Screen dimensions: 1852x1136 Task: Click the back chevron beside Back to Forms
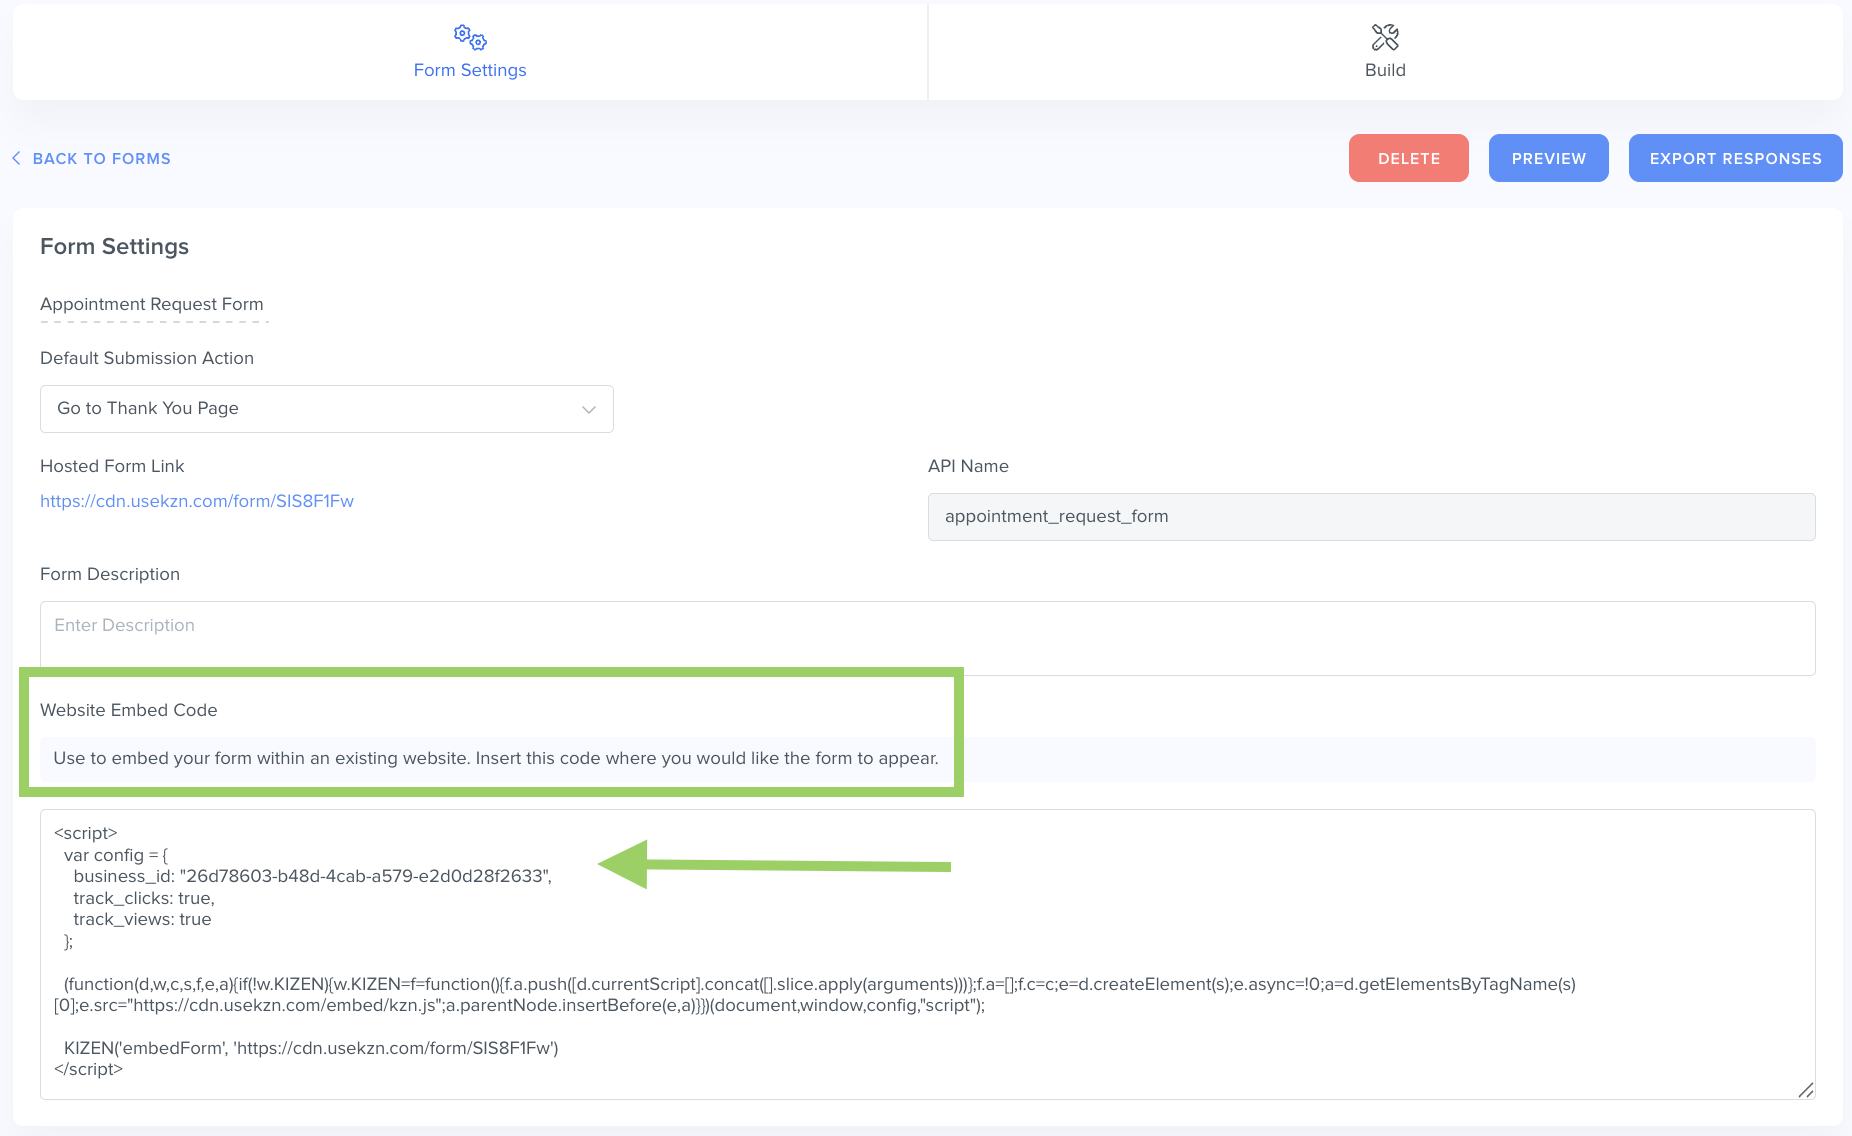[16, 158]
